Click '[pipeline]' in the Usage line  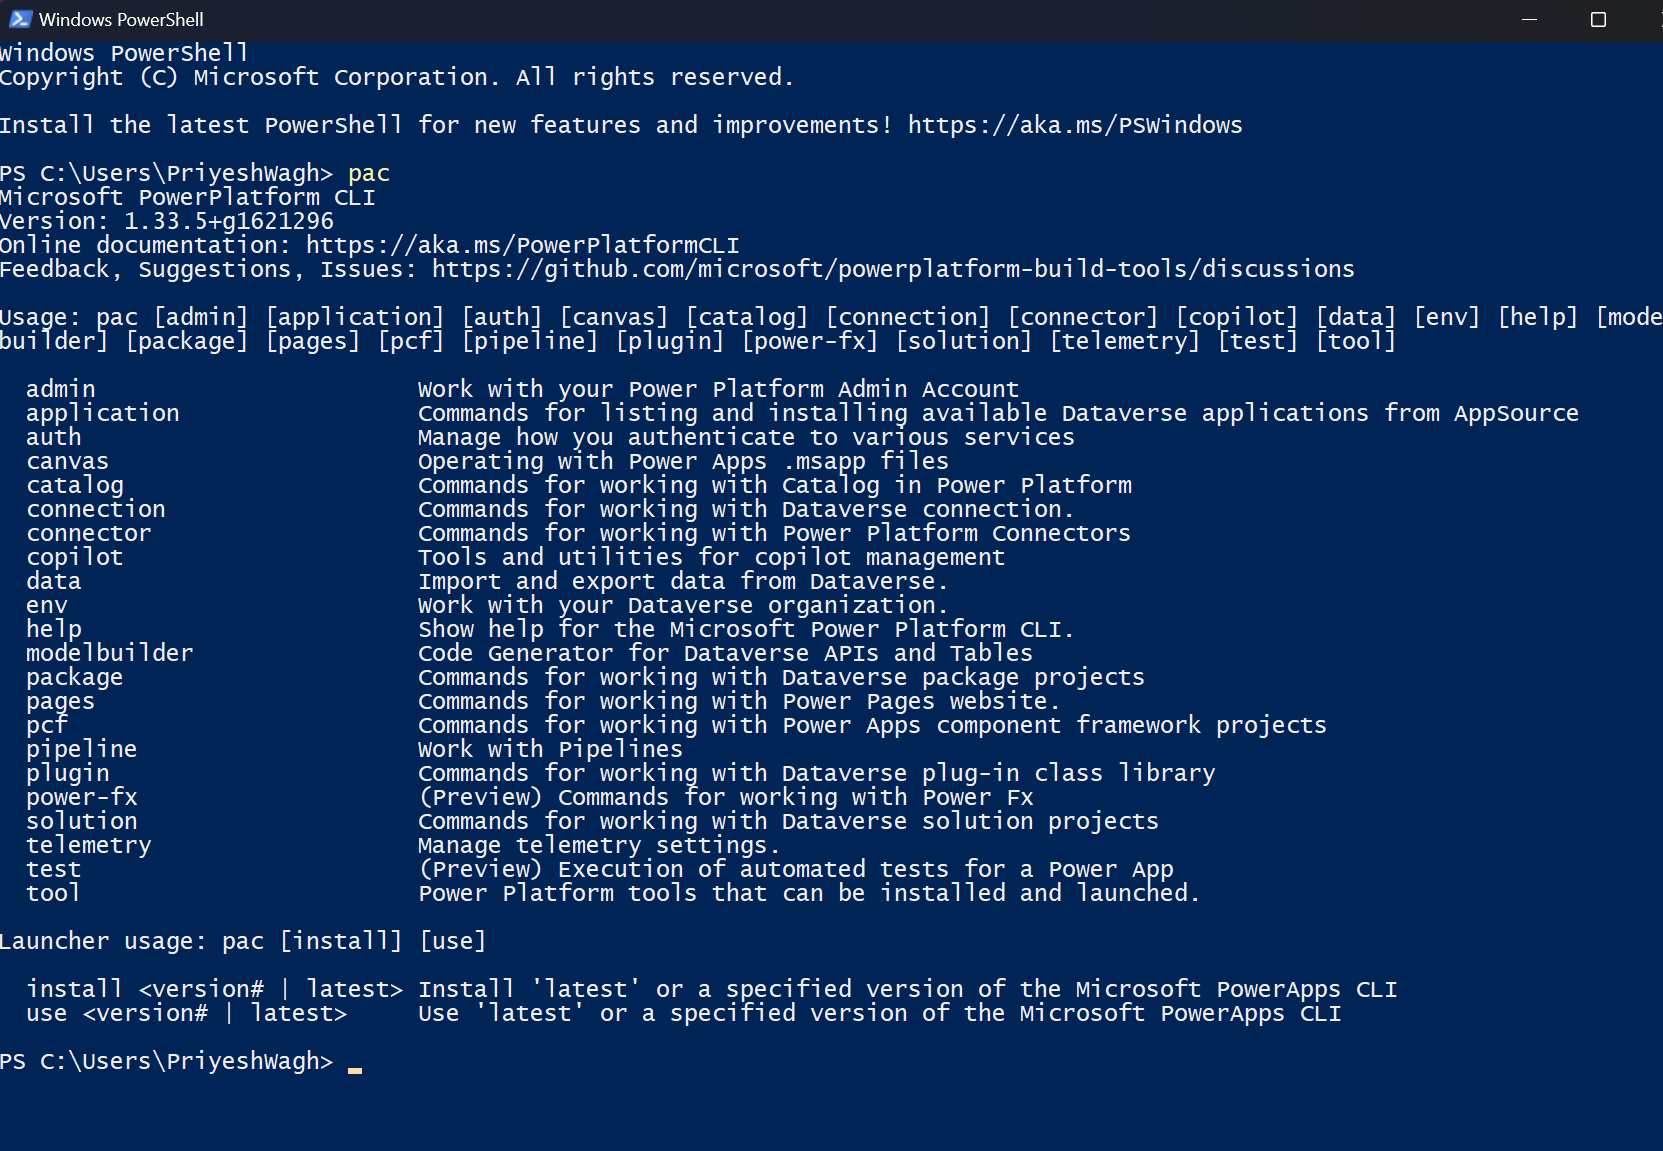[x=529, y=342]
